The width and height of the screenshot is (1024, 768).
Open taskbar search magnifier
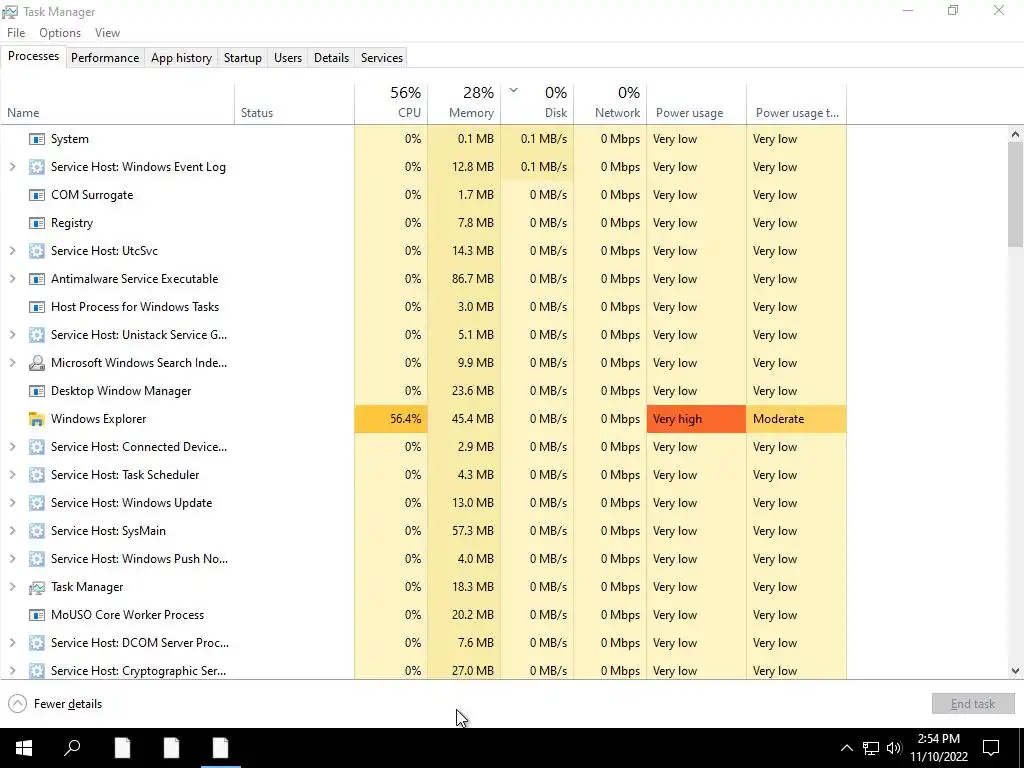tap(72, 748)
